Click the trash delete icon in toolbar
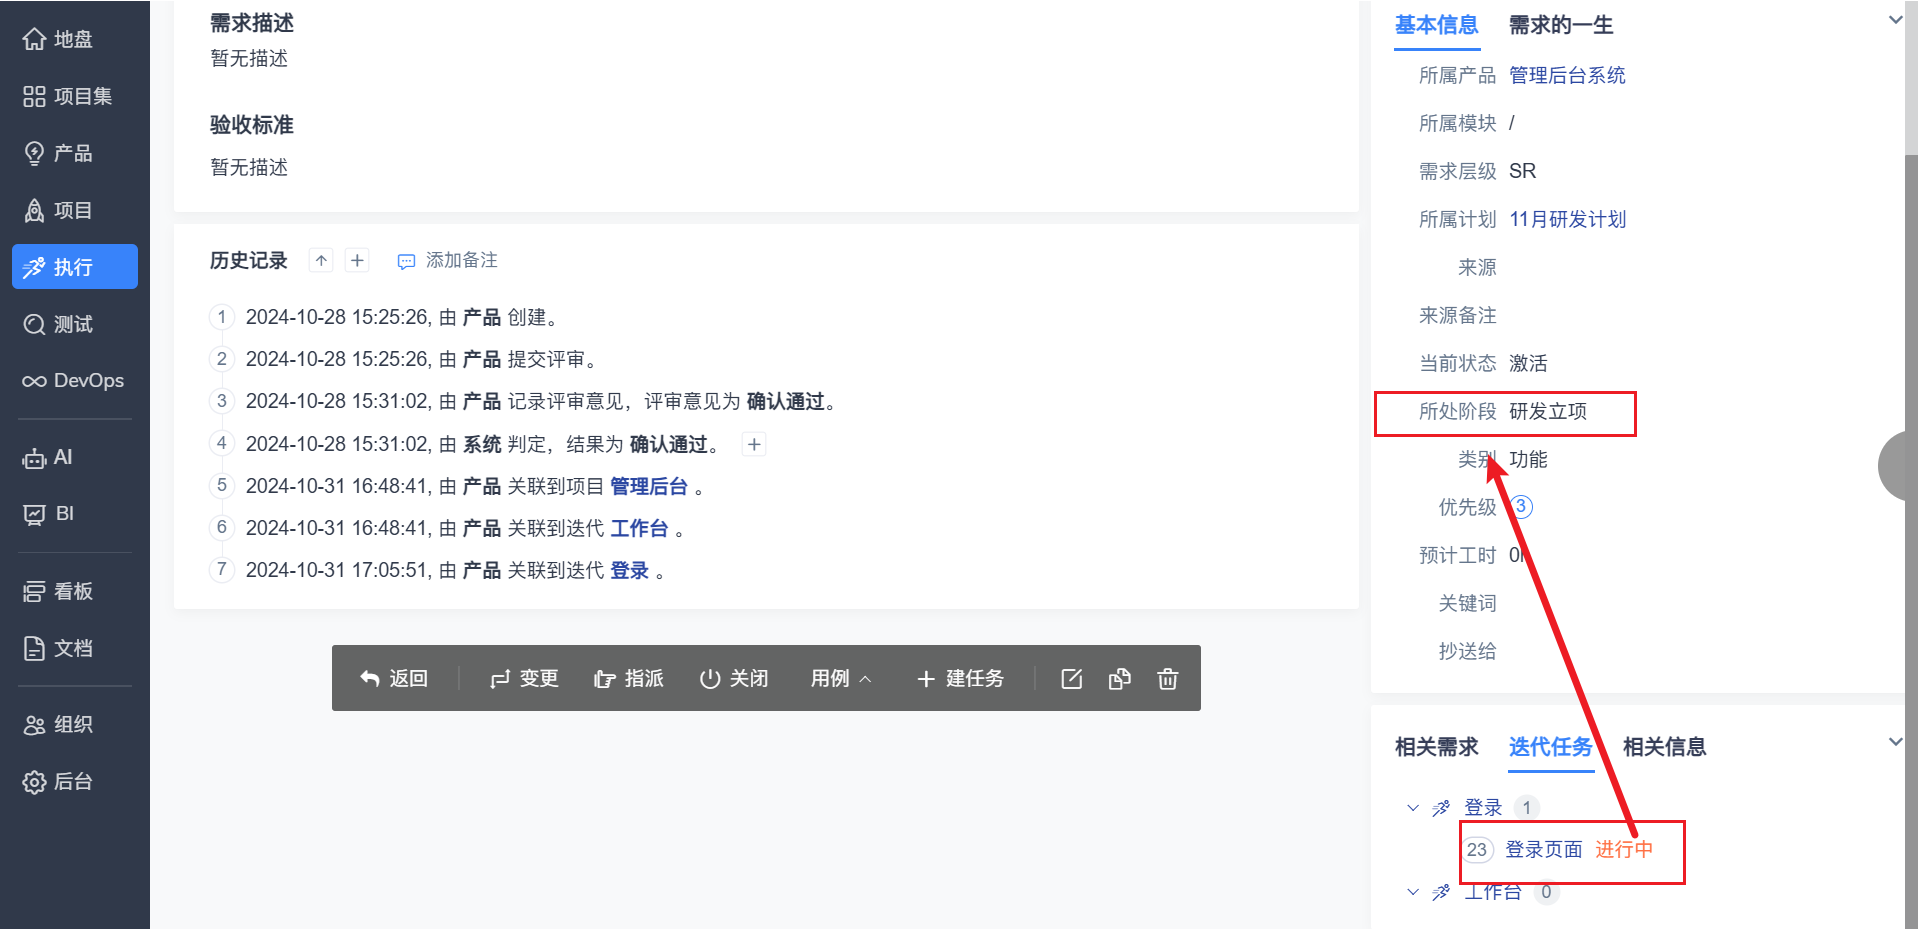 [1167, 679]
